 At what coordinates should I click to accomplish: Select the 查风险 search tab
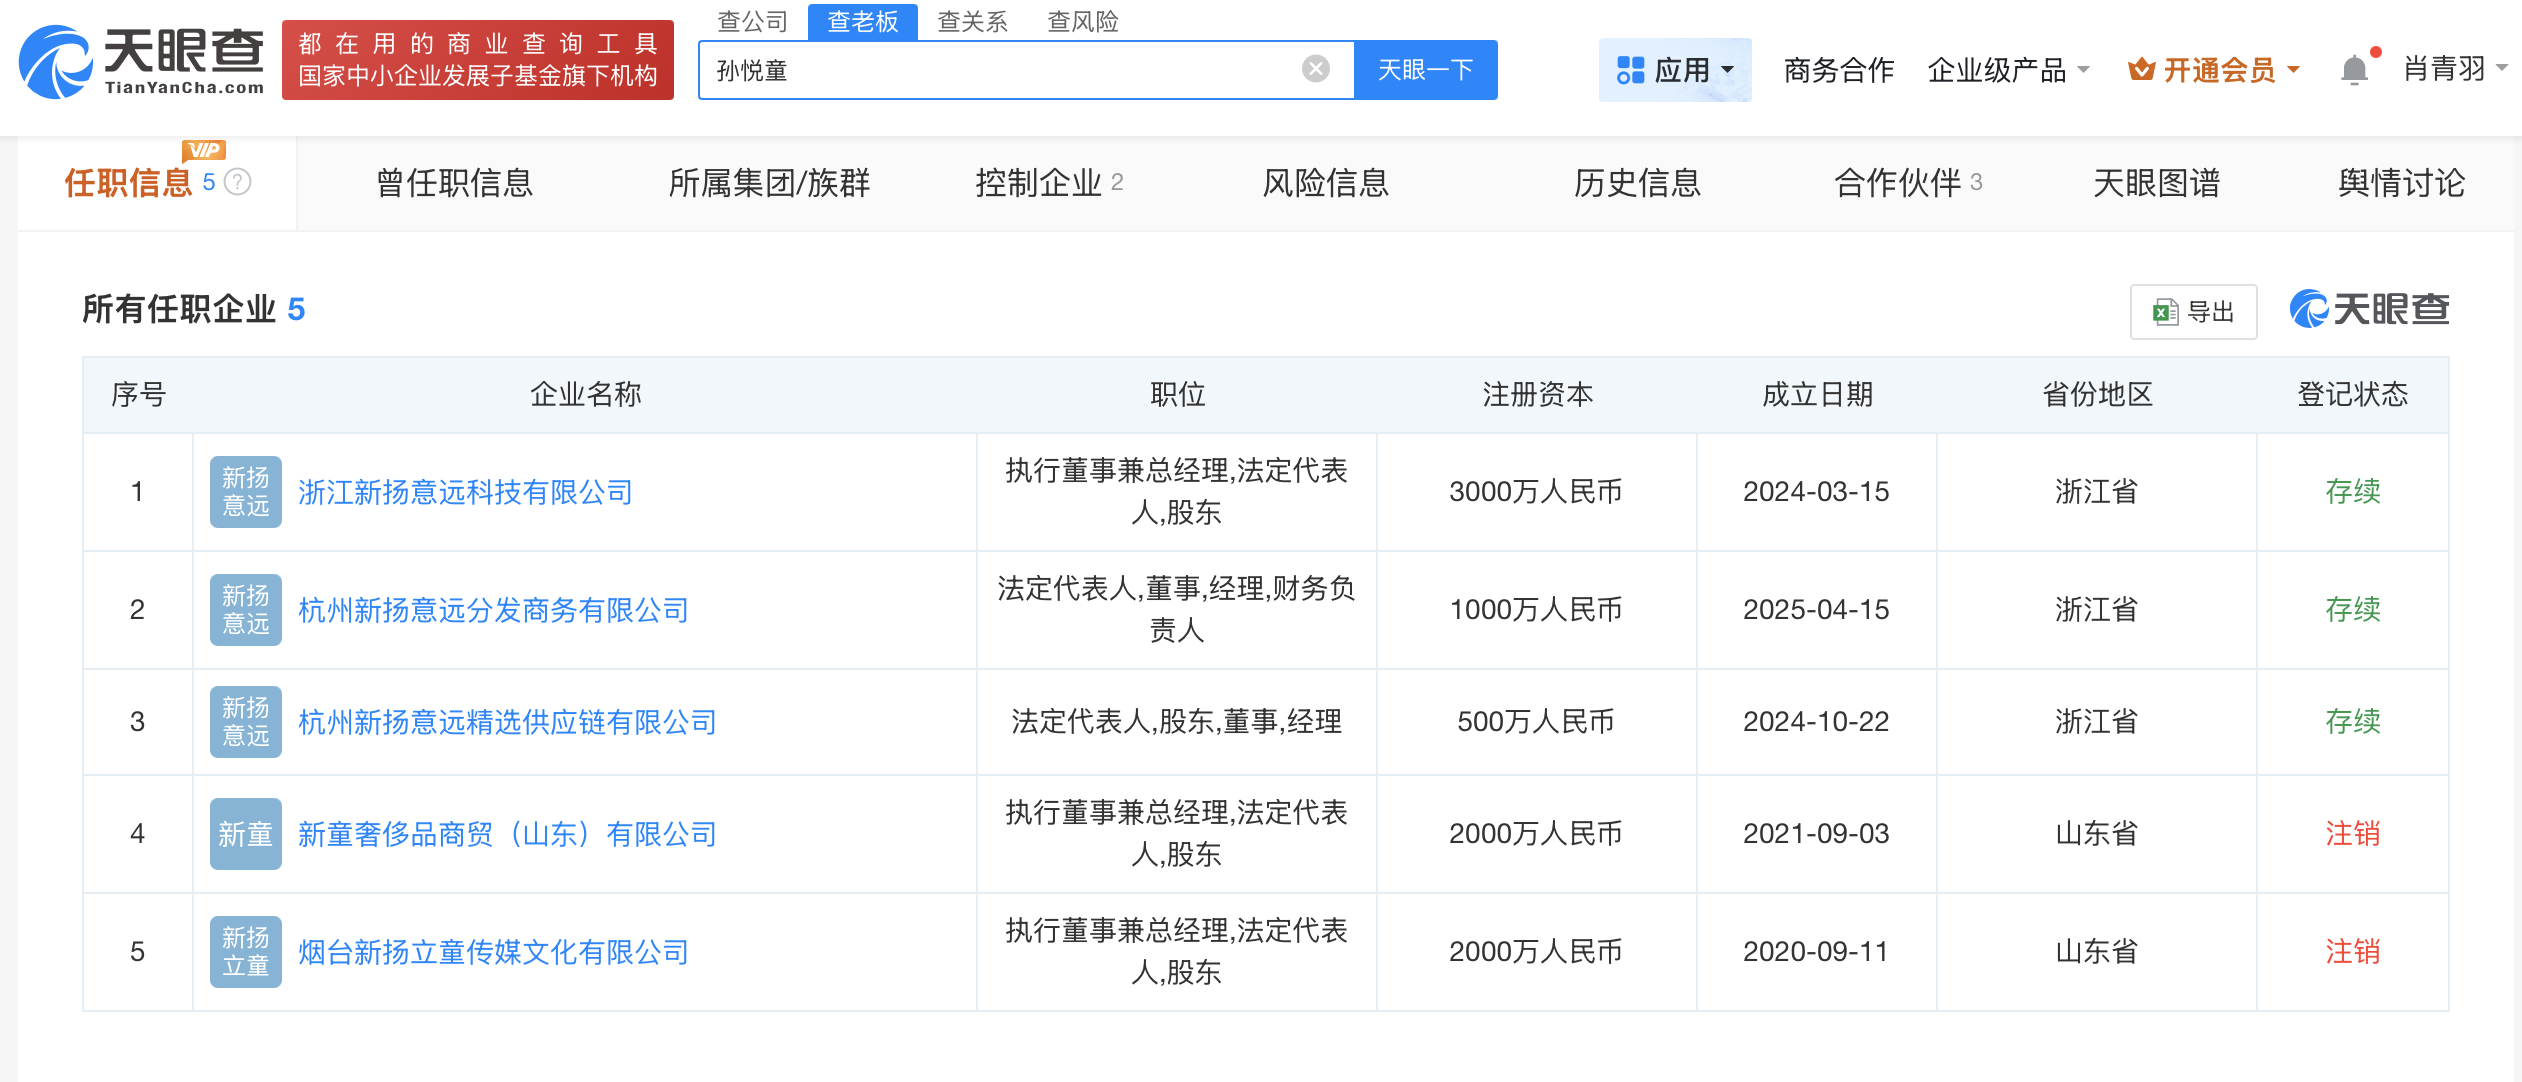1082,21
